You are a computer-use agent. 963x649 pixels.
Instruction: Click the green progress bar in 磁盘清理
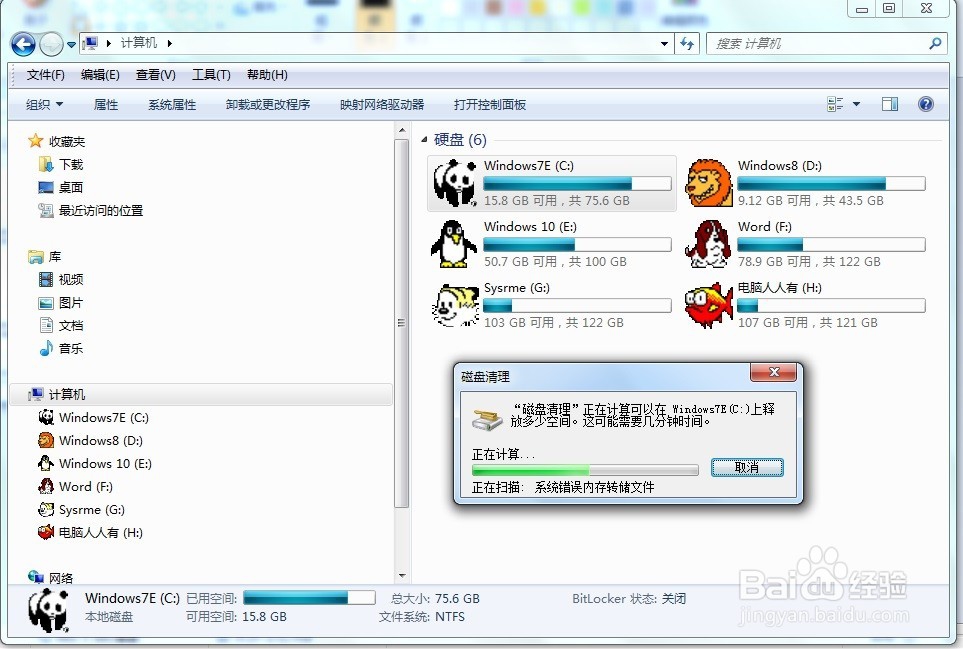click(585, 470)
